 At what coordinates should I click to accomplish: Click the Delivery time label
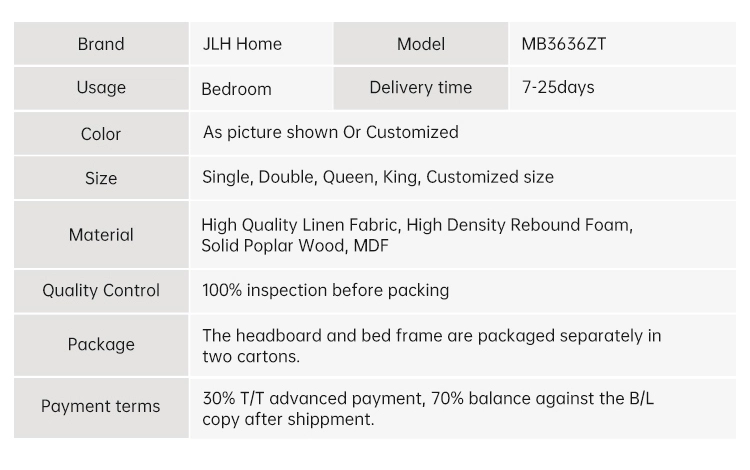(x=420, y=87)
